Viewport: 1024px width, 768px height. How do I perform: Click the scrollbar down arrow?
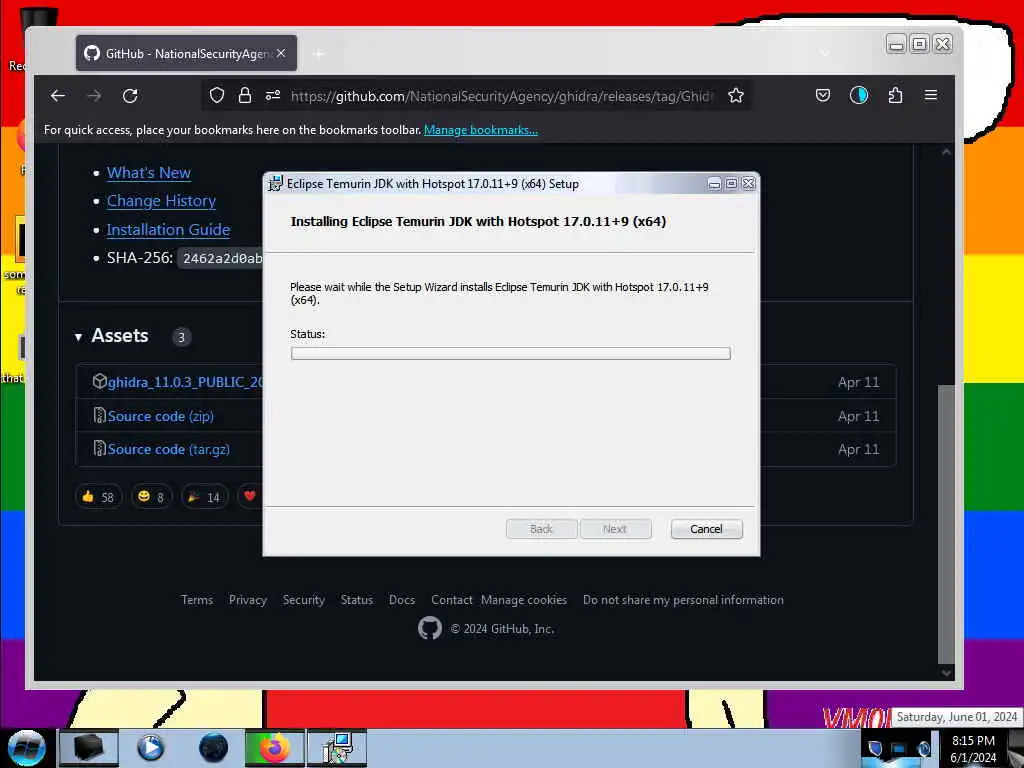click(x=946, y=672)
